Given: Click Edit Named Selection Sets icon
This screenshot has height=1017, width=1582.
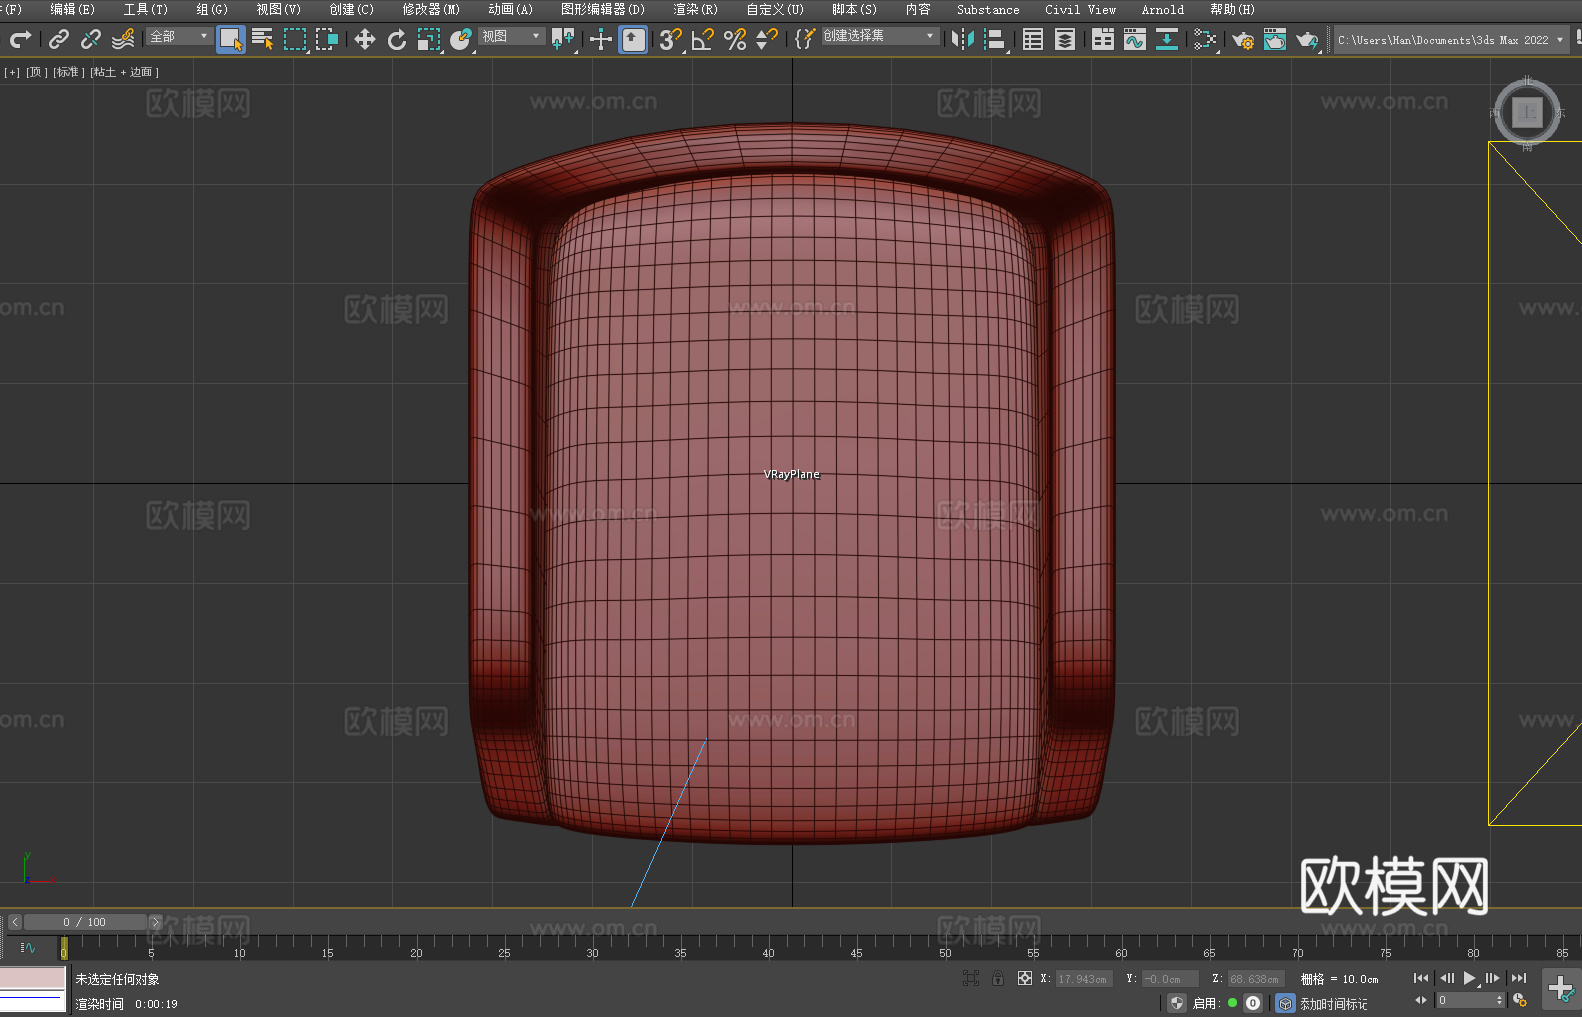Looking at the screenshot, I should coord(805,39).
